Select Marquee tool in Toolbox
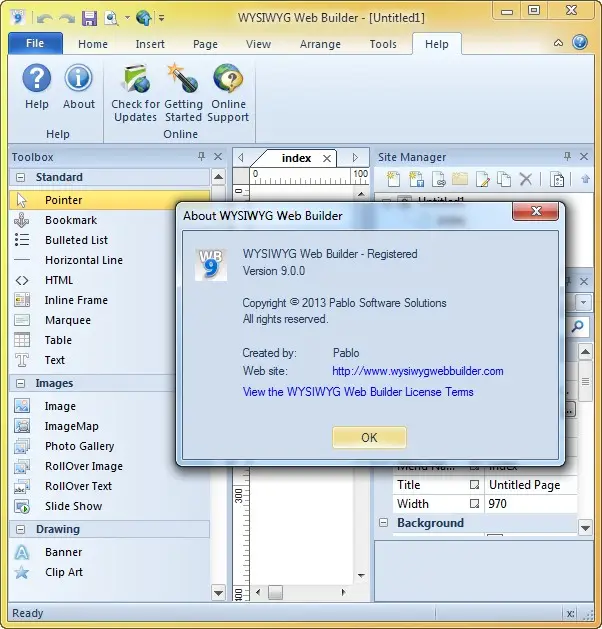This screenshot has width=602, height=629. (x=68, y=321)
